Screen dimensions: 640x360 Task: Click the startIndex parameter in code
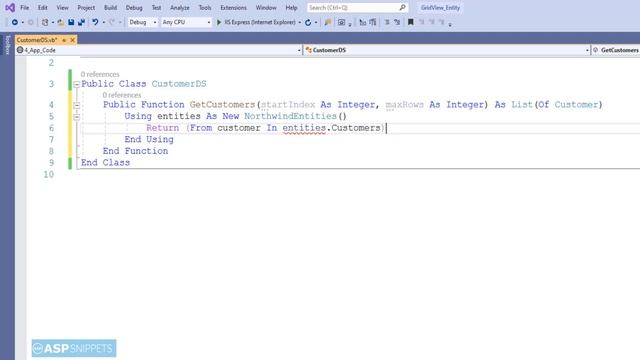point(288,105)
